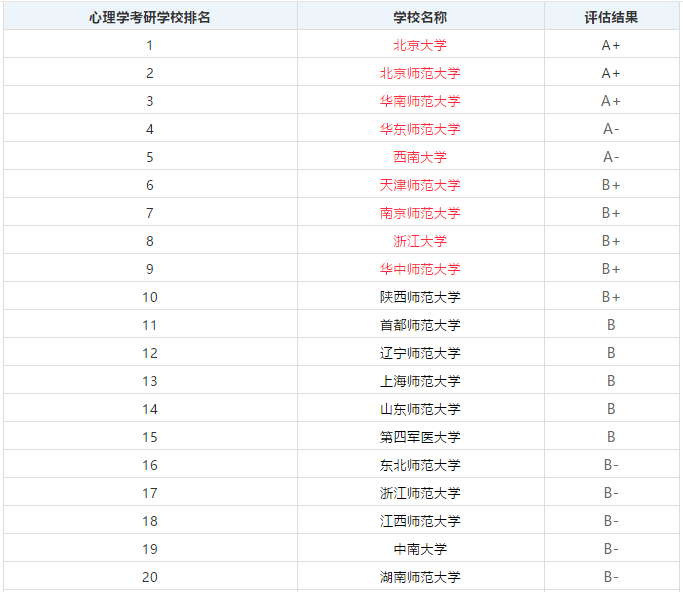
Task: Click the B+ grade for 天津师范大学
Action: (x=611, y=185)
